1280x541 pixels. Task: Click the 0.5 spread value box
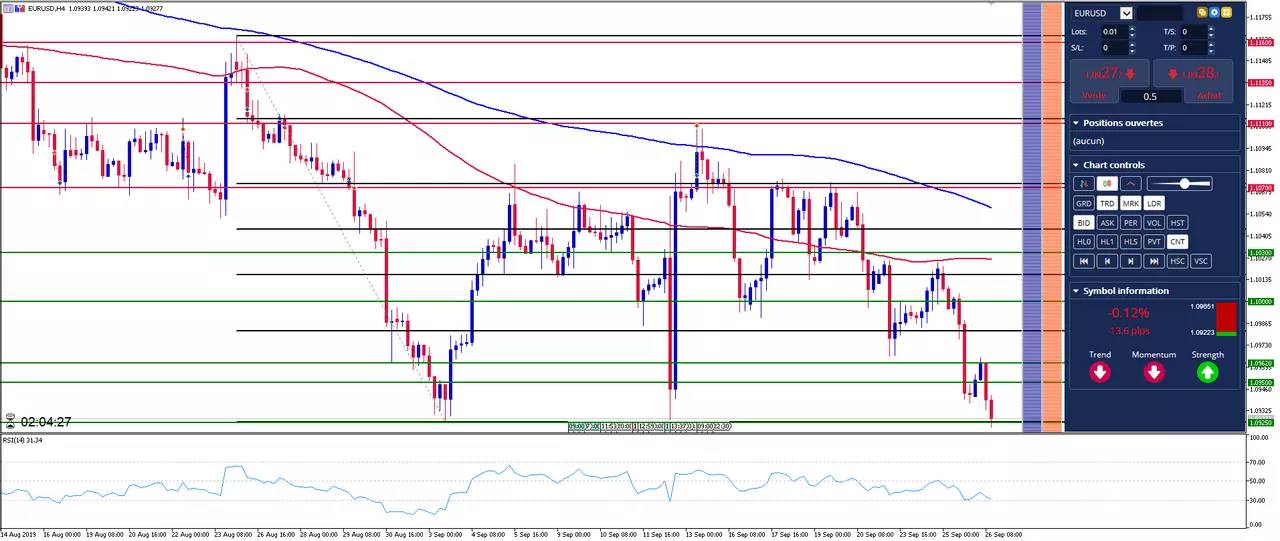tap(1151, 96)
